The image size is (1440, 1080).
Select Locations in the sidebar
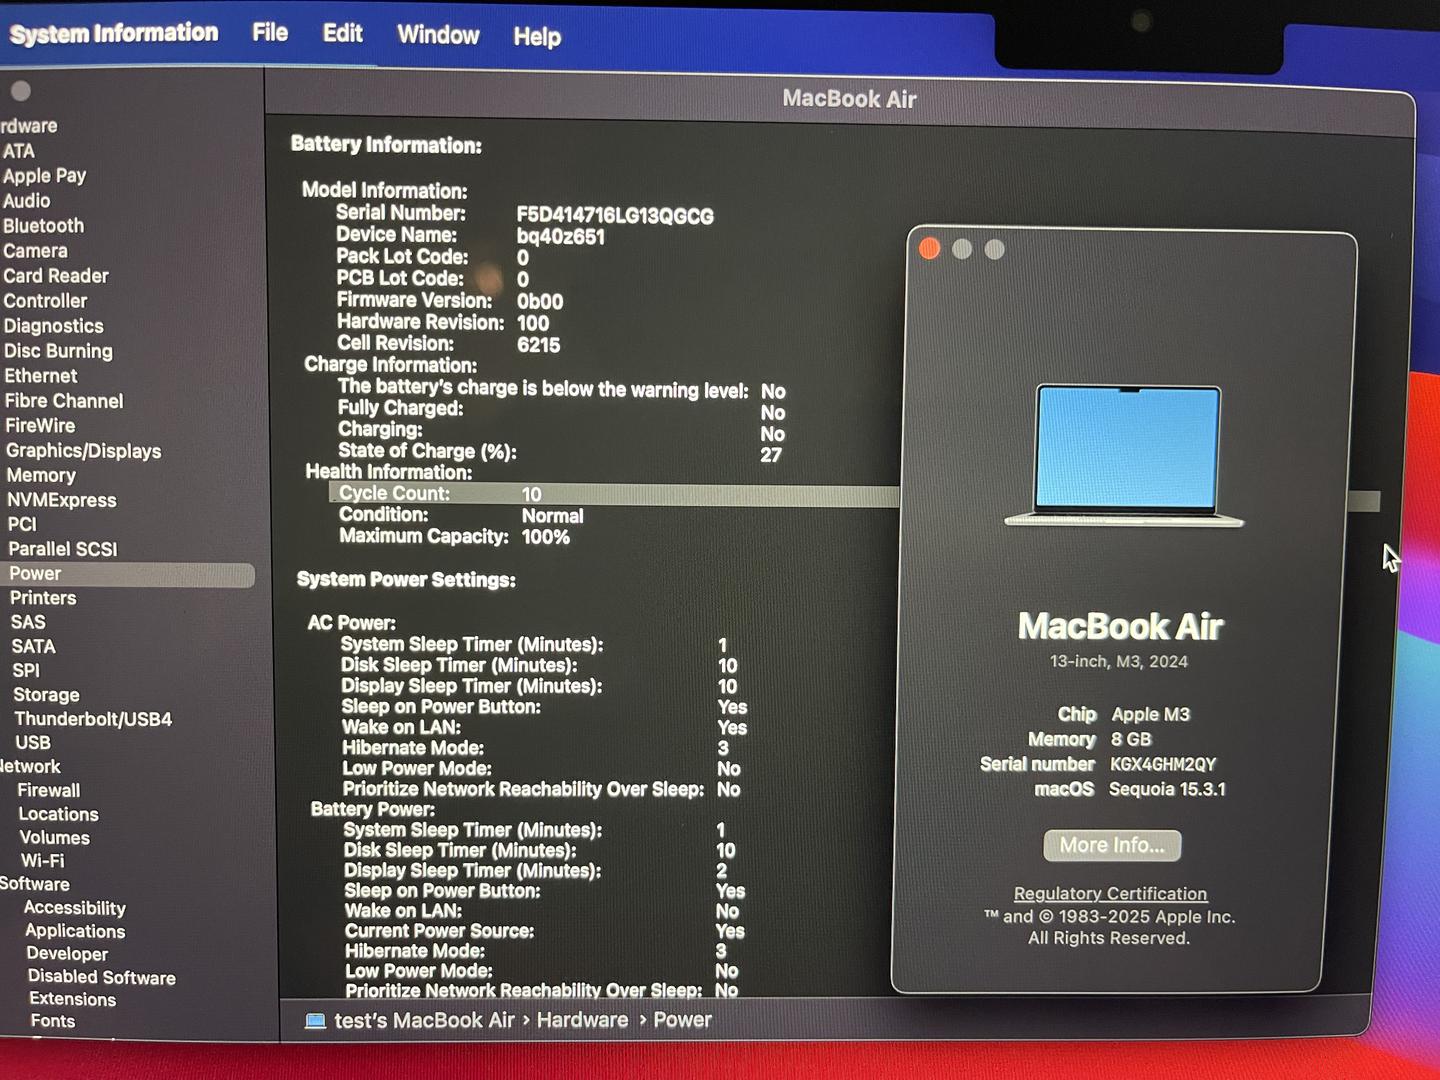(59, 815)
